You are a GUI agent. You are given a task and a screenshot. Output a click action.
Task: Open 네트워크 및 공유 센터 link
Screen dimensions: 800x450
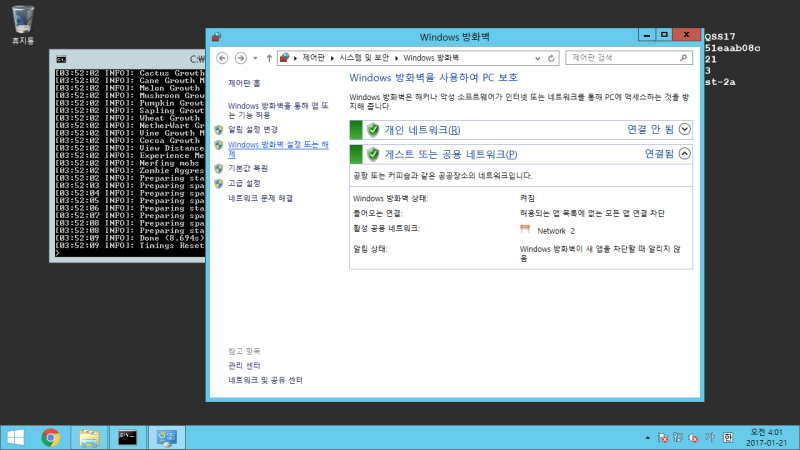(265, 380)
